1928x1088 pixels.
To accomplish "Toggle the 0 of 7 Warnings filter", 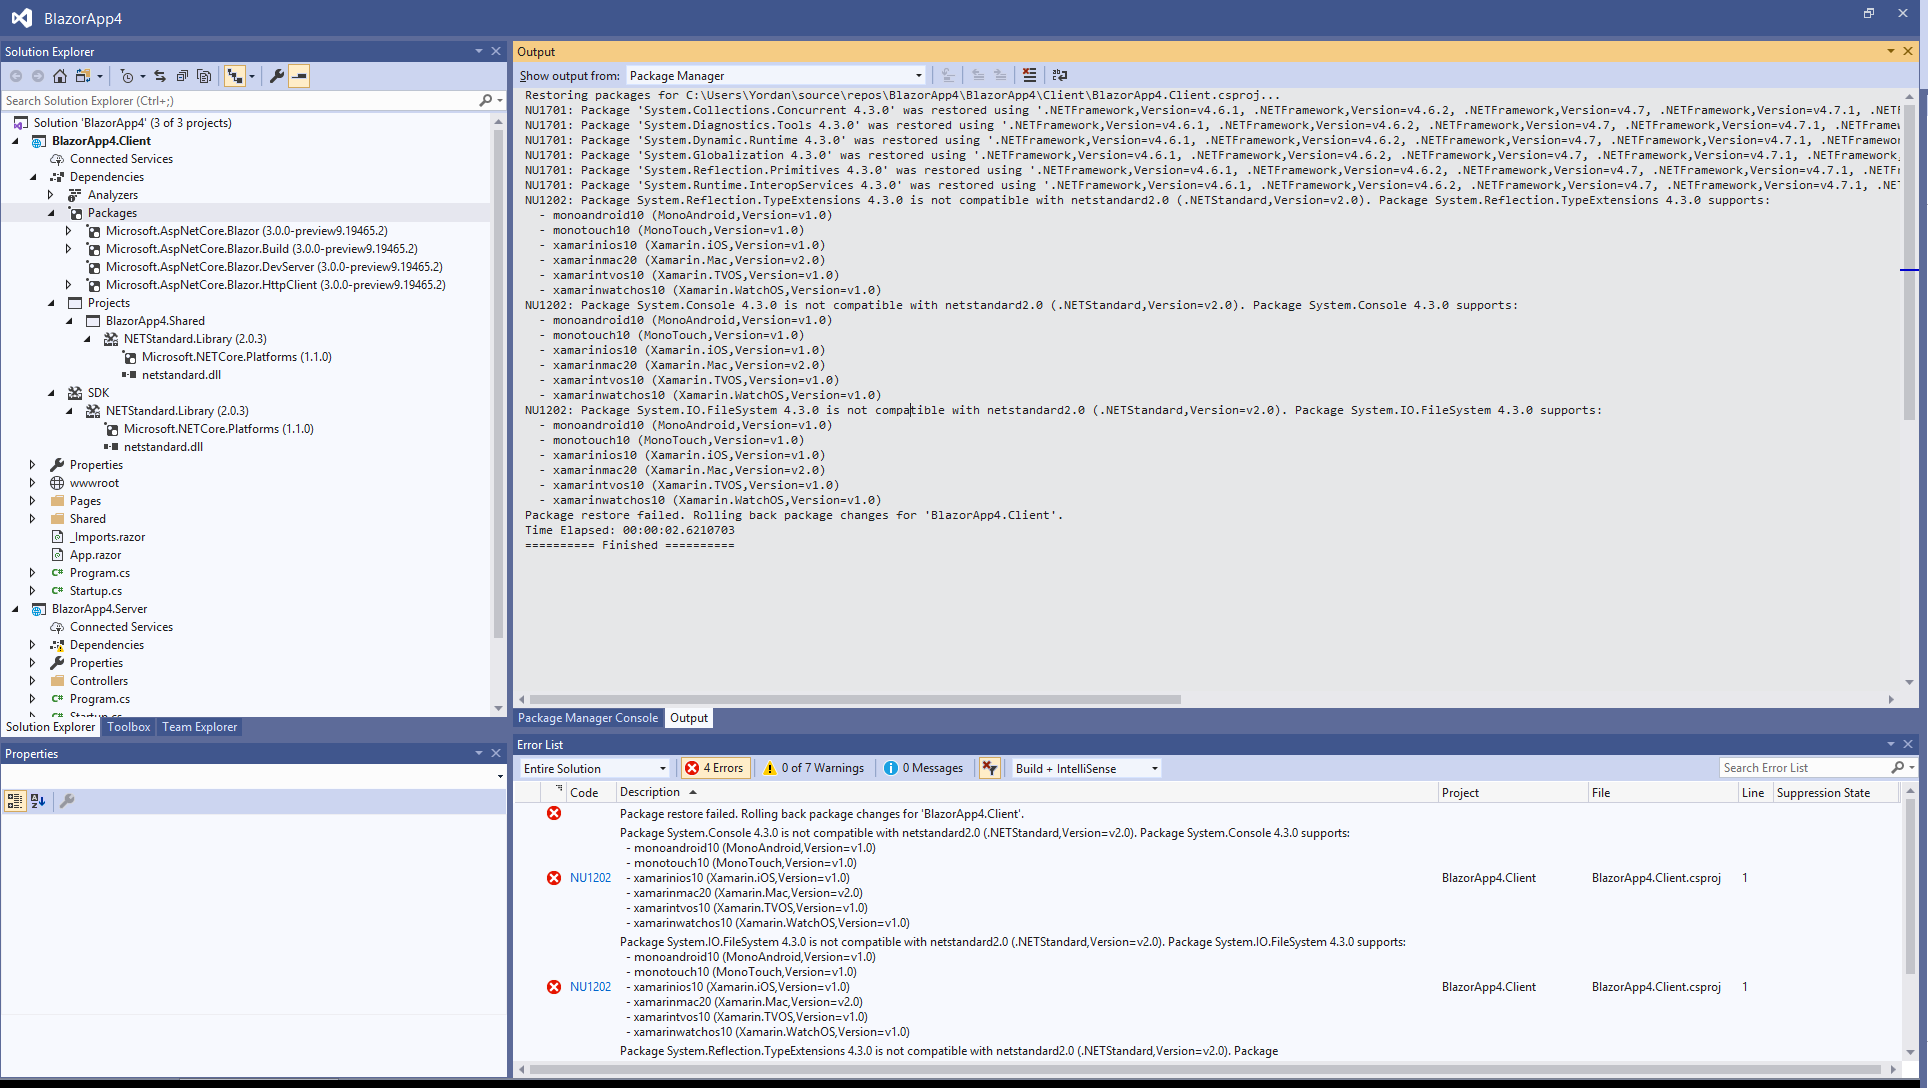I will pos(815,768).
